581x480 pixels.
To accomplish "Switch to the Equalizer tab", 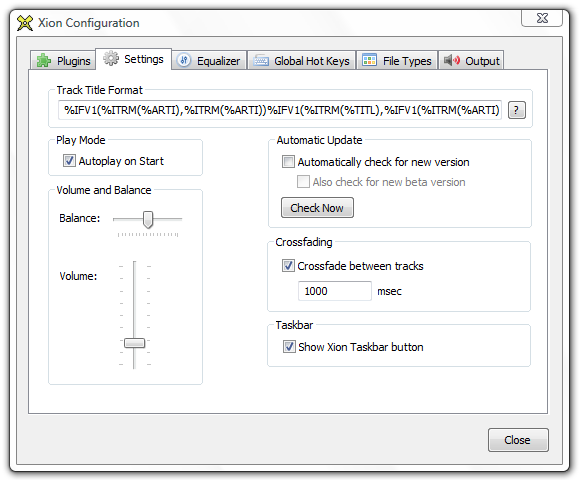I will click(x=209, y=60).
